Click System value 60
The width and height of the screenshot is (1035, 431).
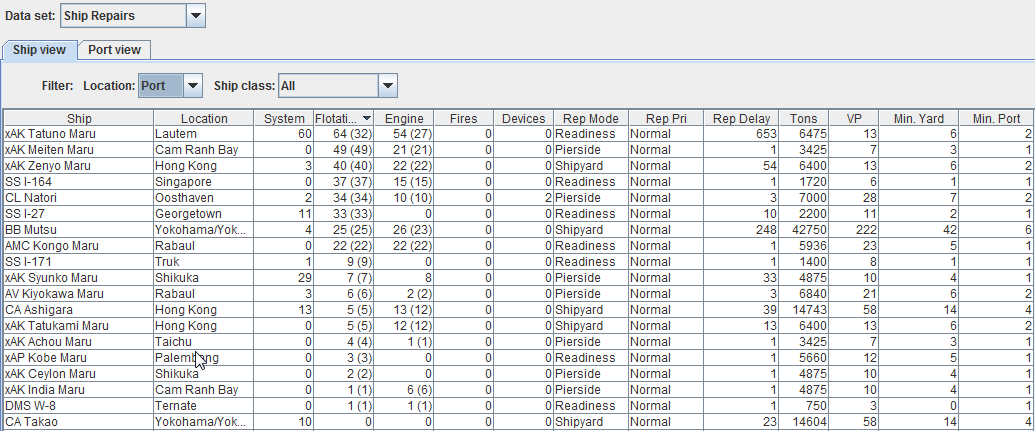click(x=304, y=134)
